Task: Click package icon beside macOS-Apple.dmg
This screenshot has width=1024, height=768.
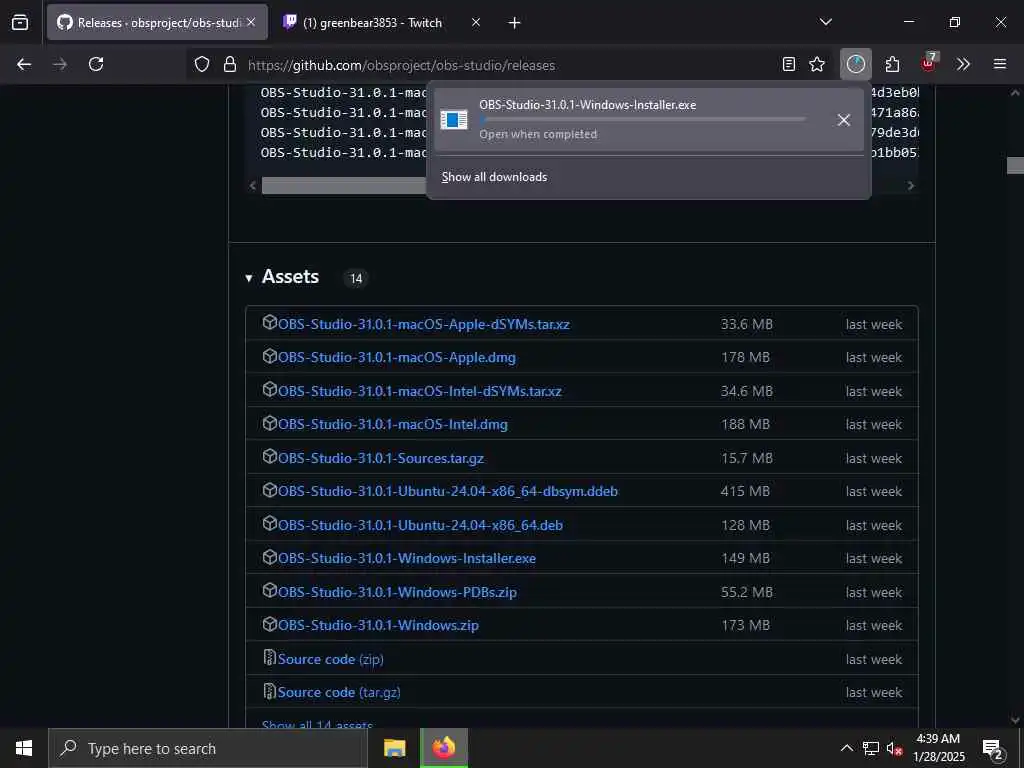Action: click(x=270, y=356)
